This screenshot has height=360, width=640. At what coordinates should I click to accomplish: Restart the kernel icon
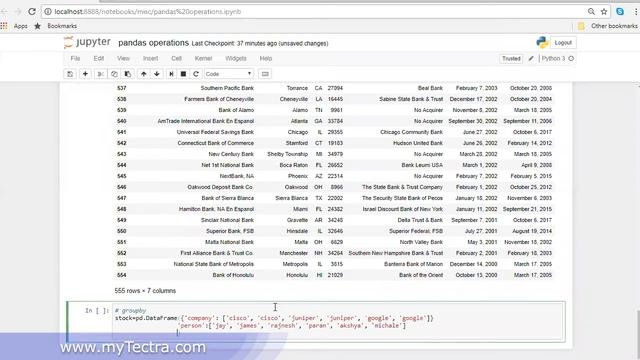(x=196, y=74)
